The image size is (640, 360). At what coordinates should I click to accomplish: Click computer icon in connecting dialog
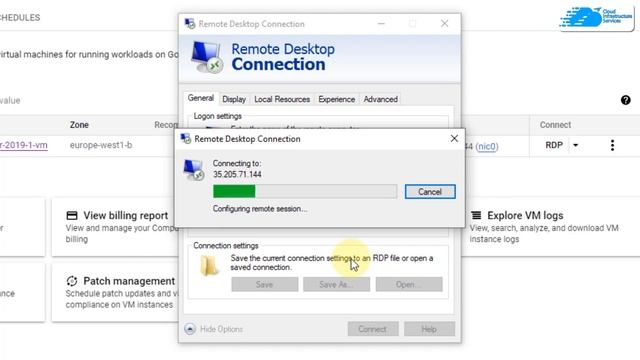[x=193, y=170]
